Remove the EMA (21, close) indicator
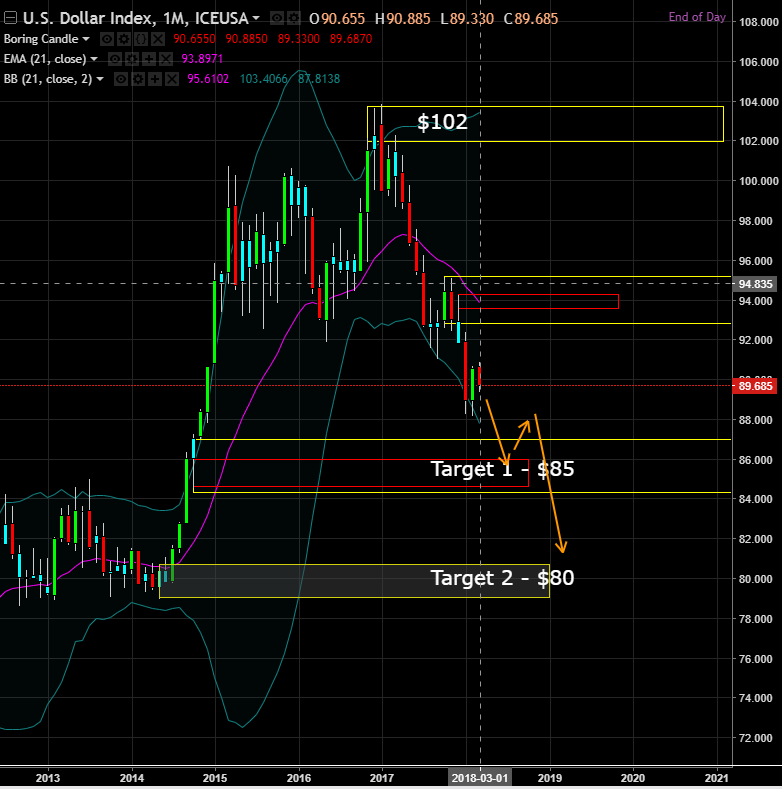Image resolution: width=782 pixels, height=789 pixels. [x=166, y=59]
